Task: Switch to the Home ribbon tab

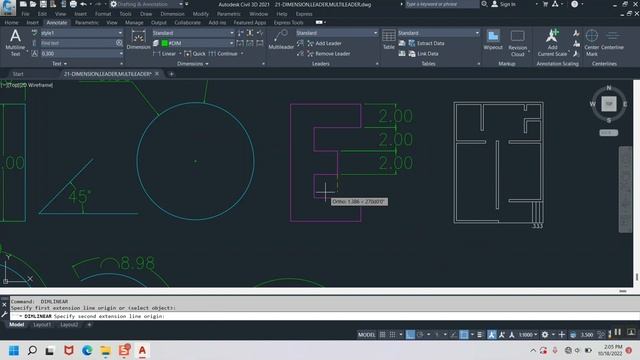Action: (11, 22)
